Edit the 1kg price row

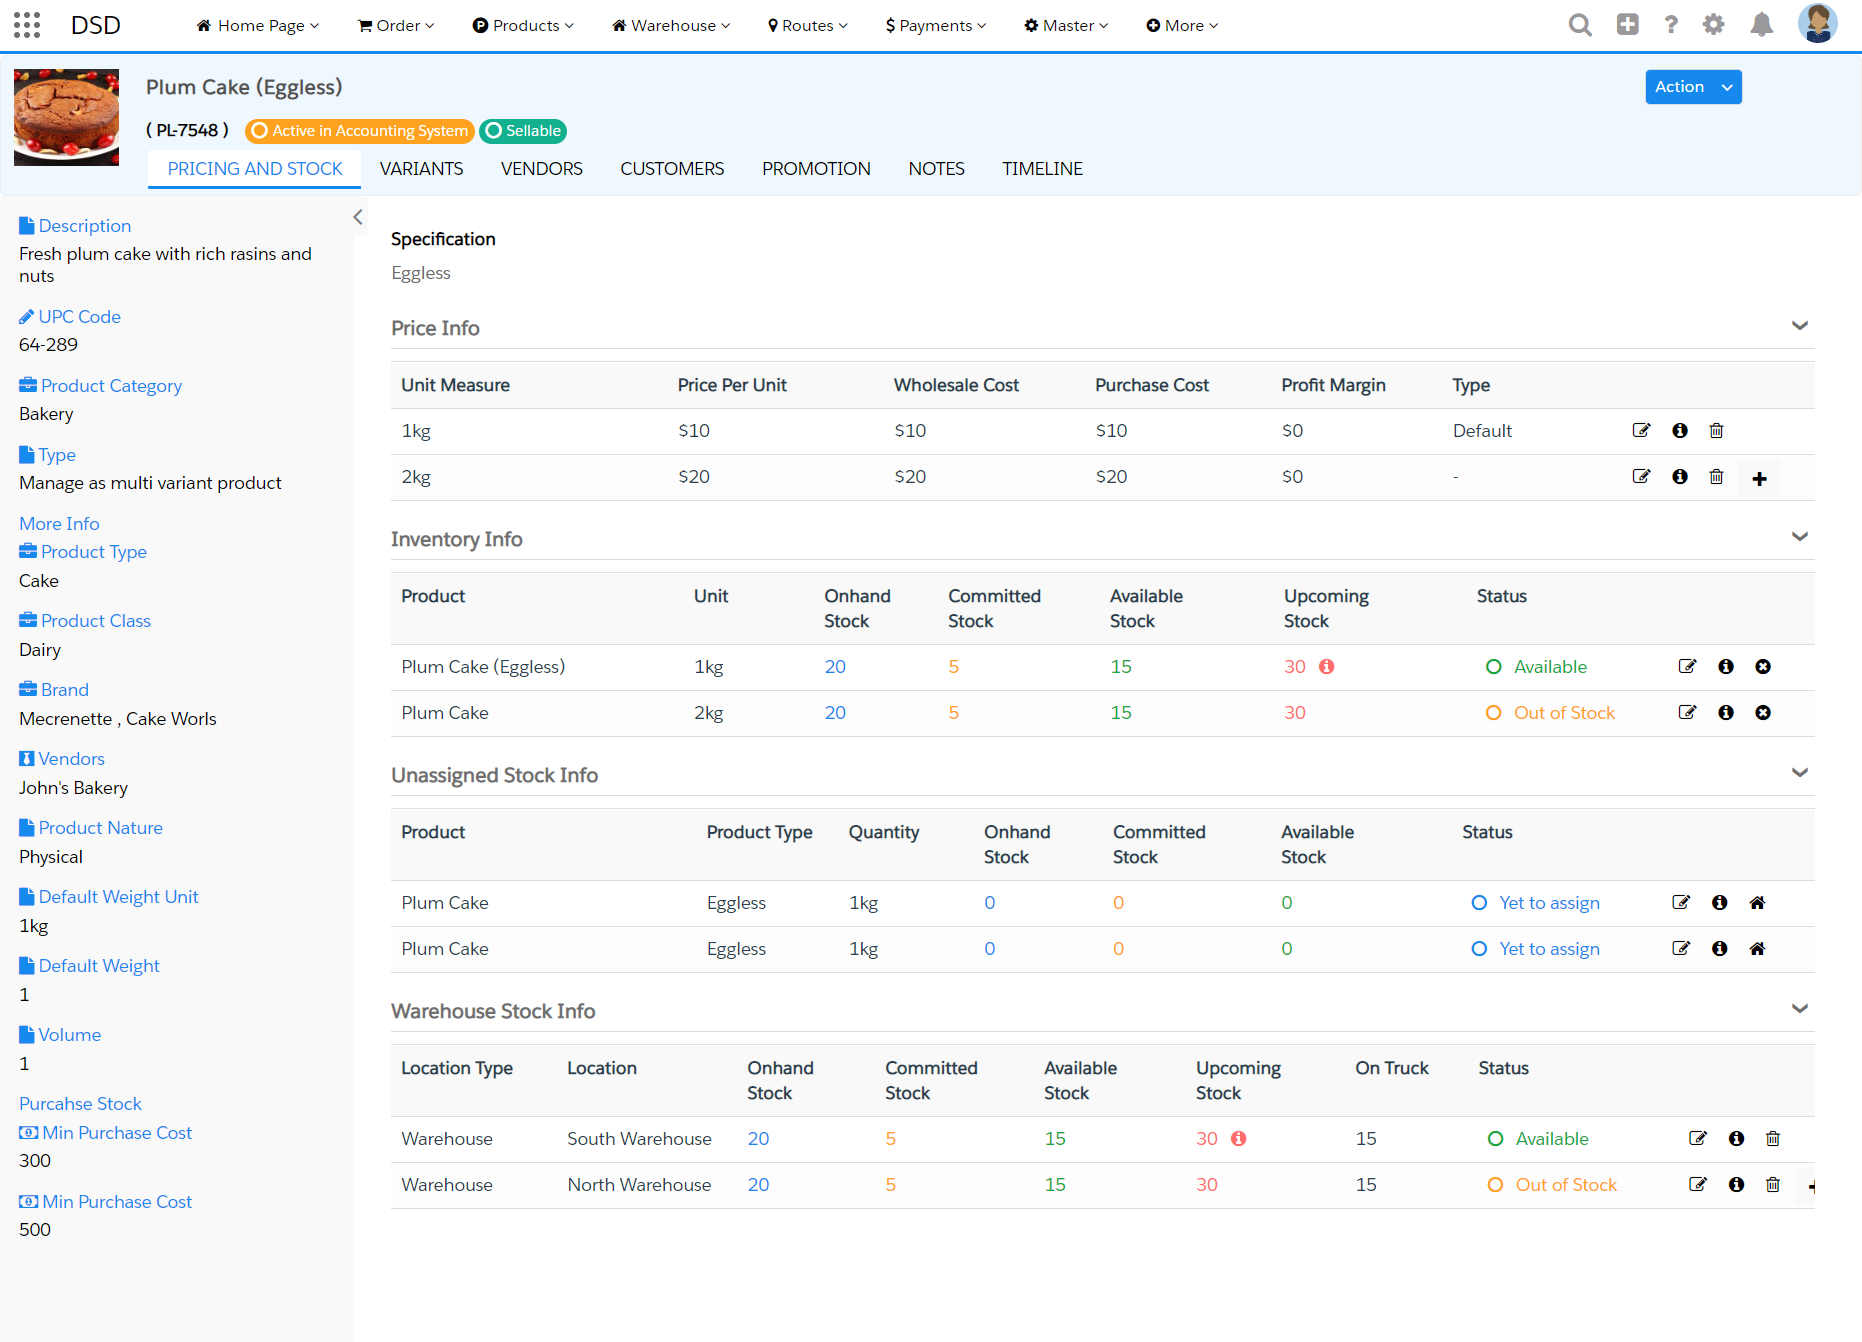(x=1641, y=430)
